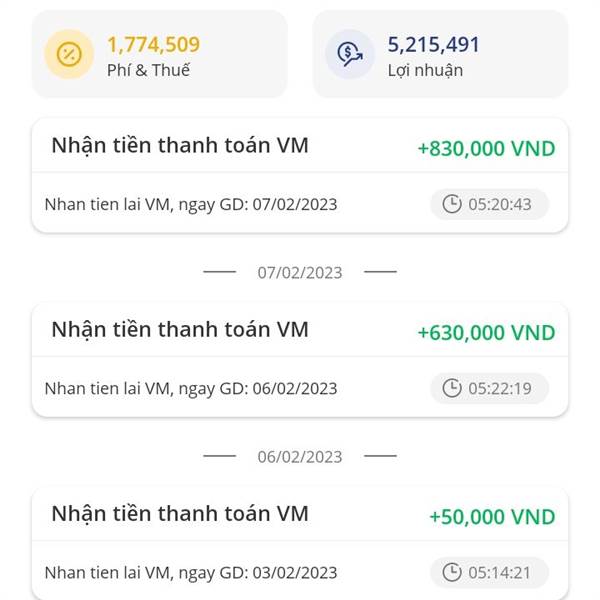Open the Phí & Thuế 1,774,509 card

160,54
